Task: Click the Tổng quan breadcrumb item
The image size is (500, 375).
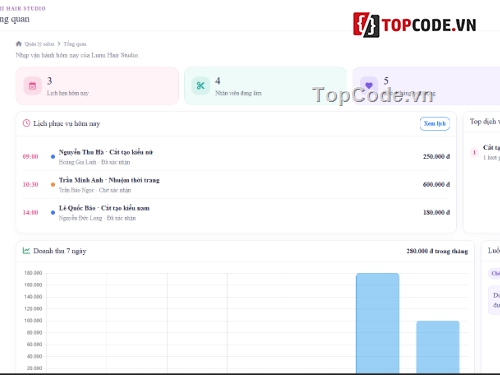Action: 75,44
